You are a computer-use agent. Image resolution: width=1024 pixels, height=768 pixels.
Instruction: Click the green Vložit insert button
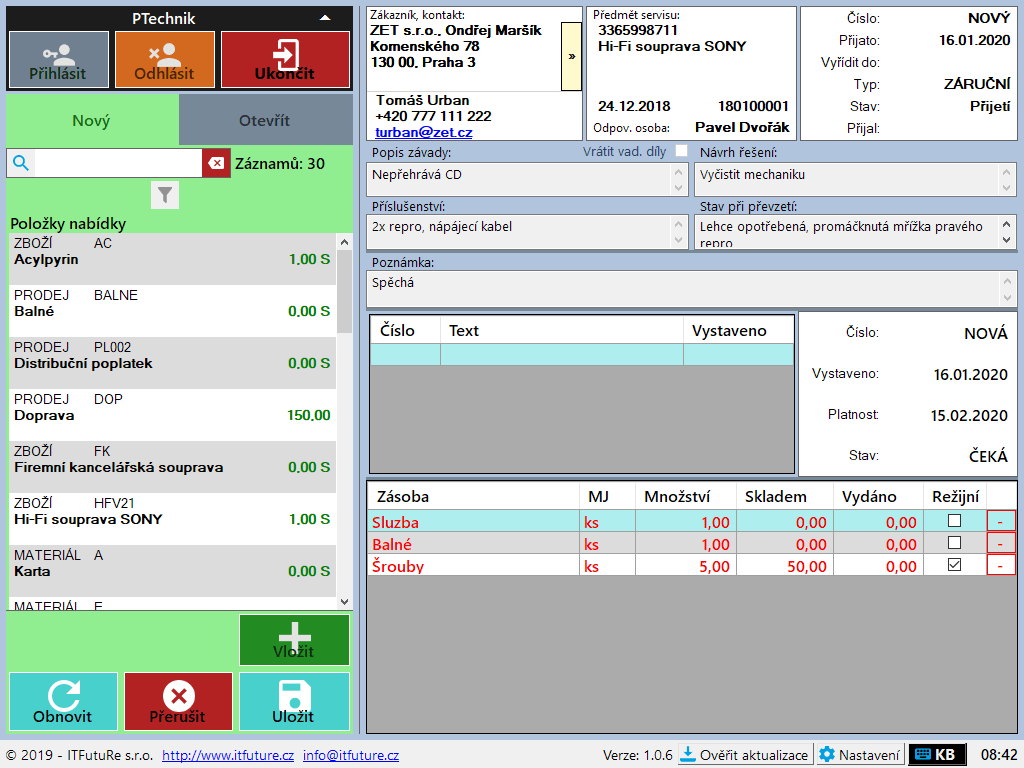pyautogui.click(x=294, y=640)
